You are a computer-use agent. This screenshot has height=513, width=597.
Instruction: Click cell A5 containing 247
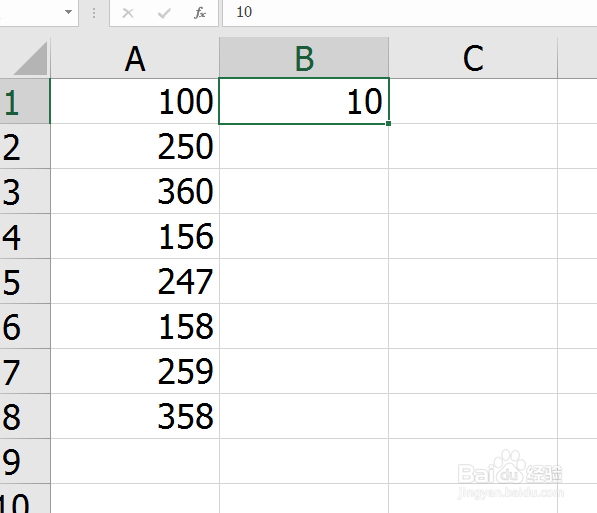pyautogui.click(x=135, y=281)
